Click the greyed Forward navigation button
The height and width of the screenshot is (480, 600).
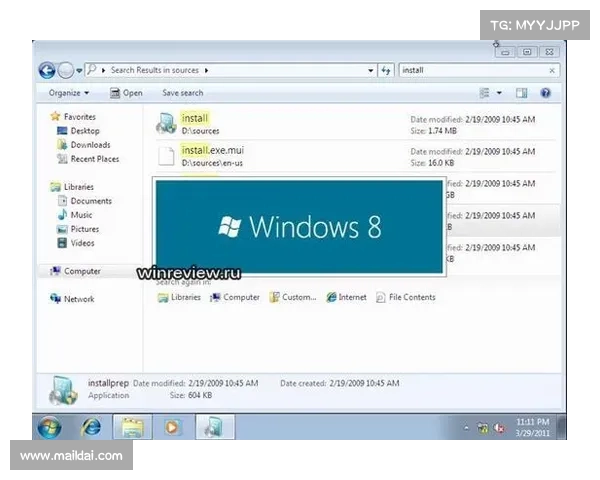65,70
